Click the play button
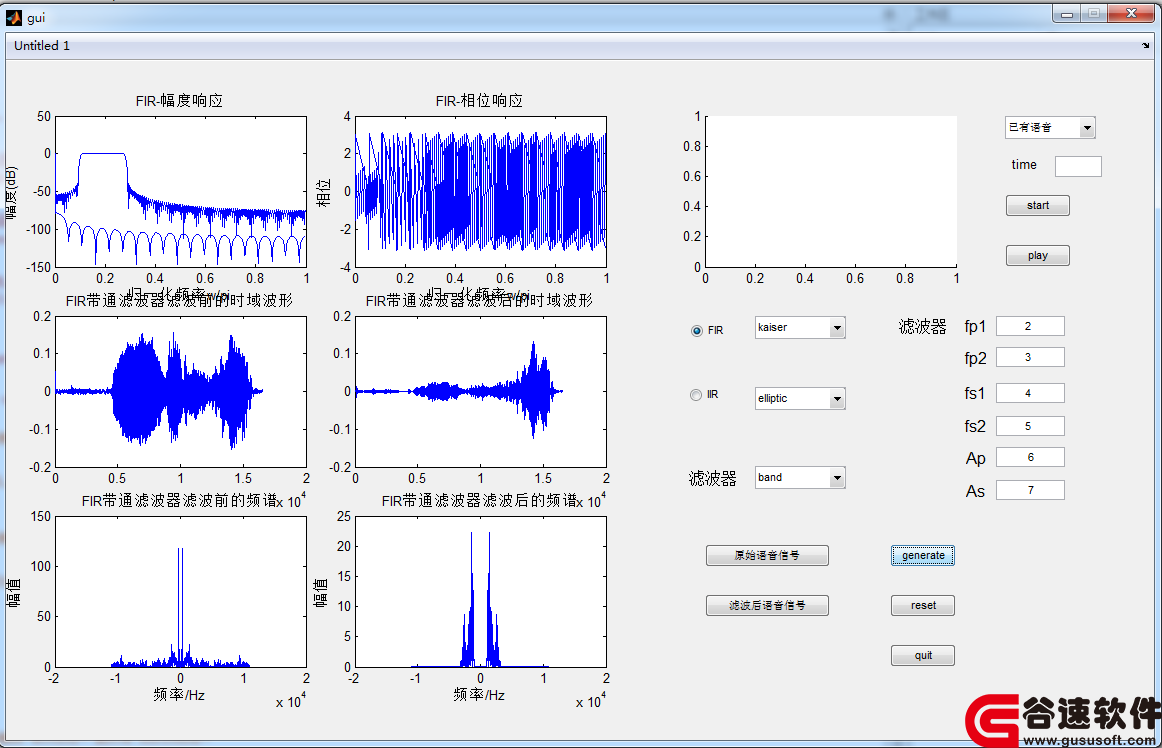This screenshot has height=748, width=1162. pos(1038,256)
